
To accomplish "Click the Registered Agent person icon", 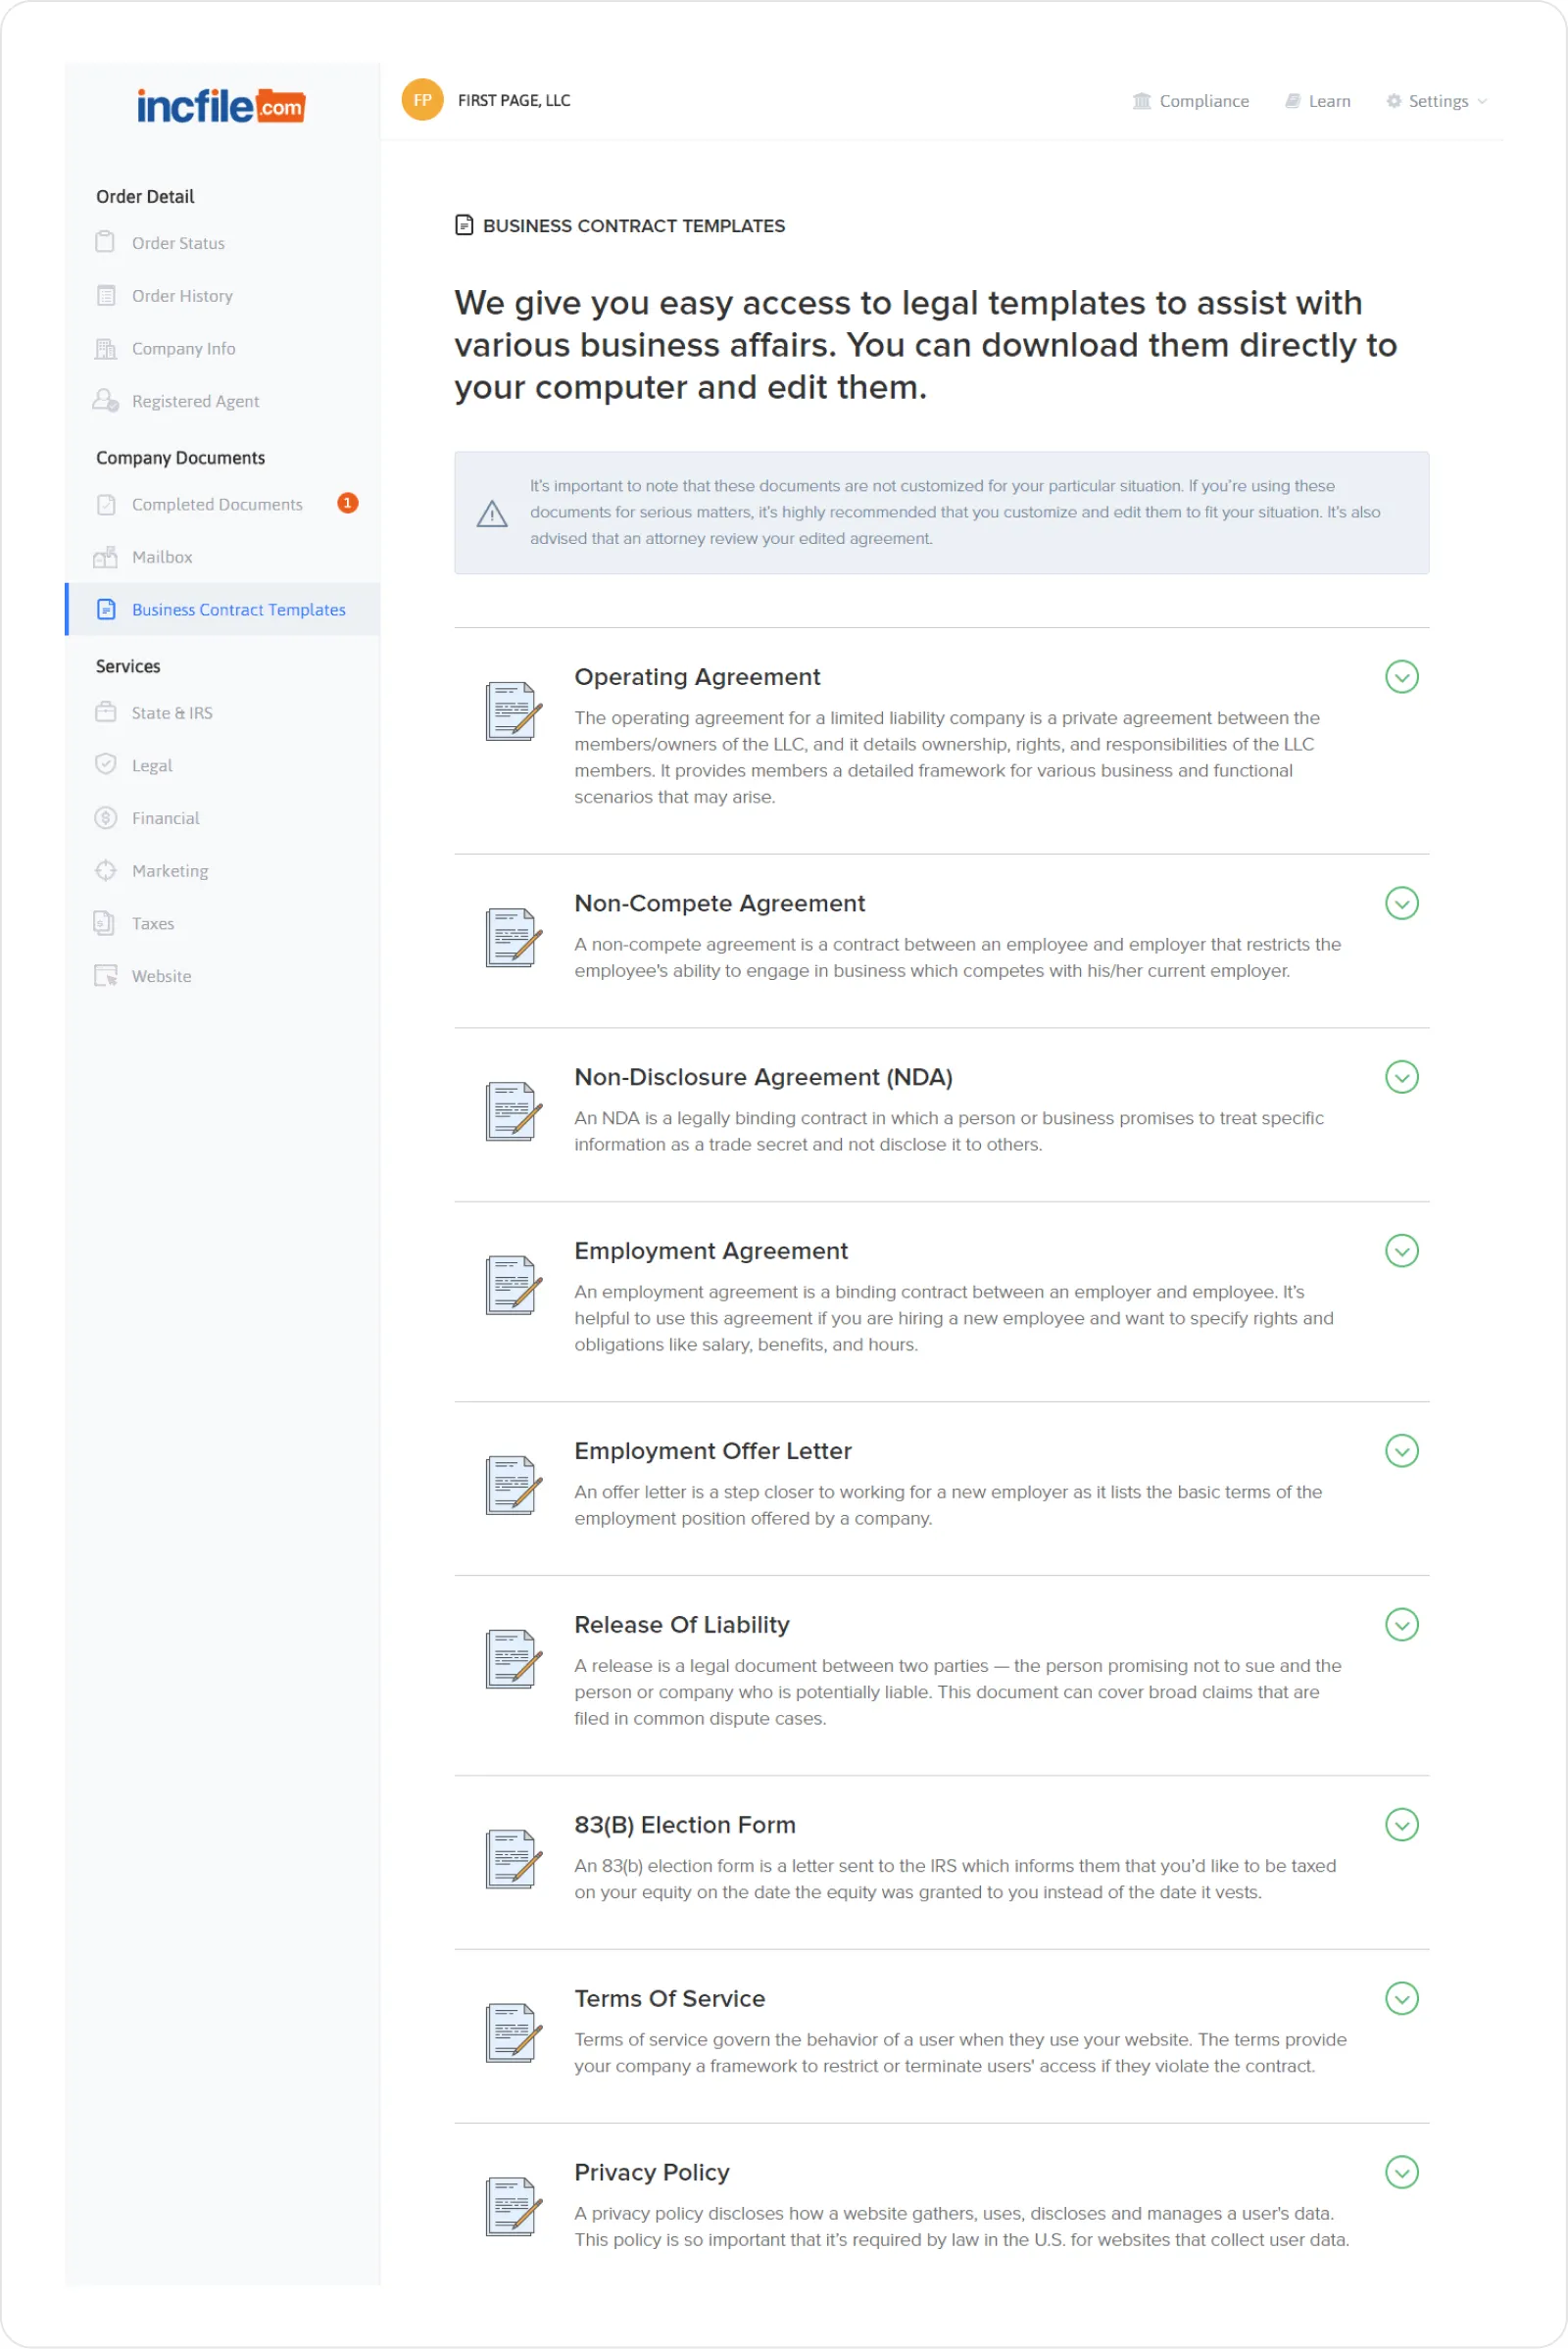I will (105, 401).
